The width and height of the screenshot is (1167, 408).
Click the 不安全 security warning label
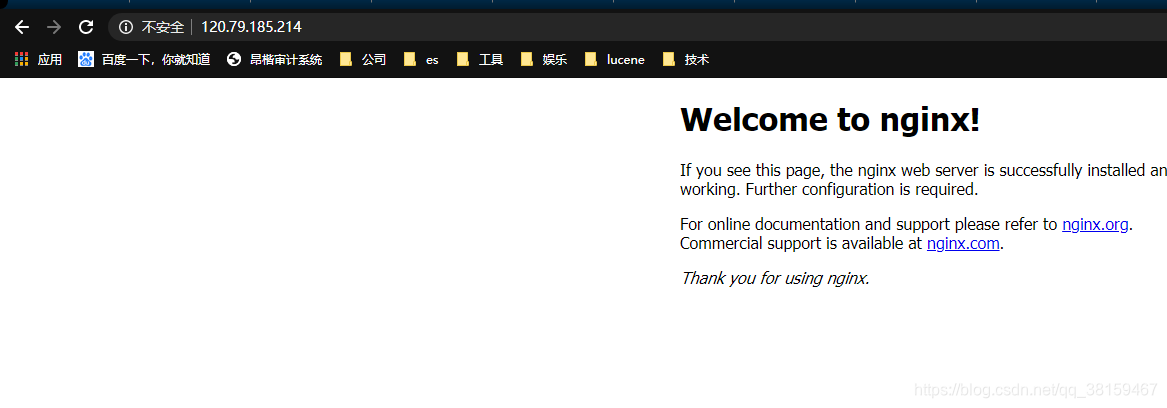tap(162, 28)
